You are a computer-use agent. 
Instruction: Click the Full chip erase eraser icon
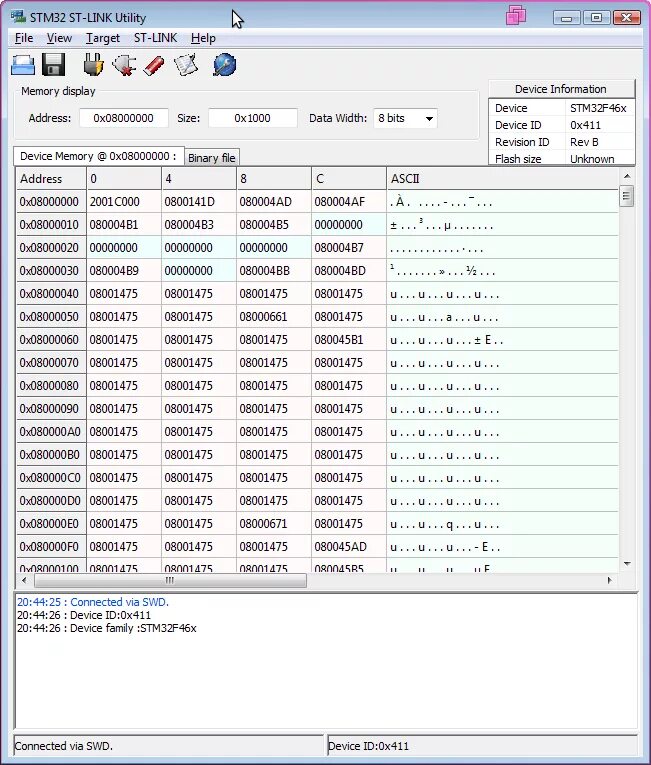tap(154, 65)
